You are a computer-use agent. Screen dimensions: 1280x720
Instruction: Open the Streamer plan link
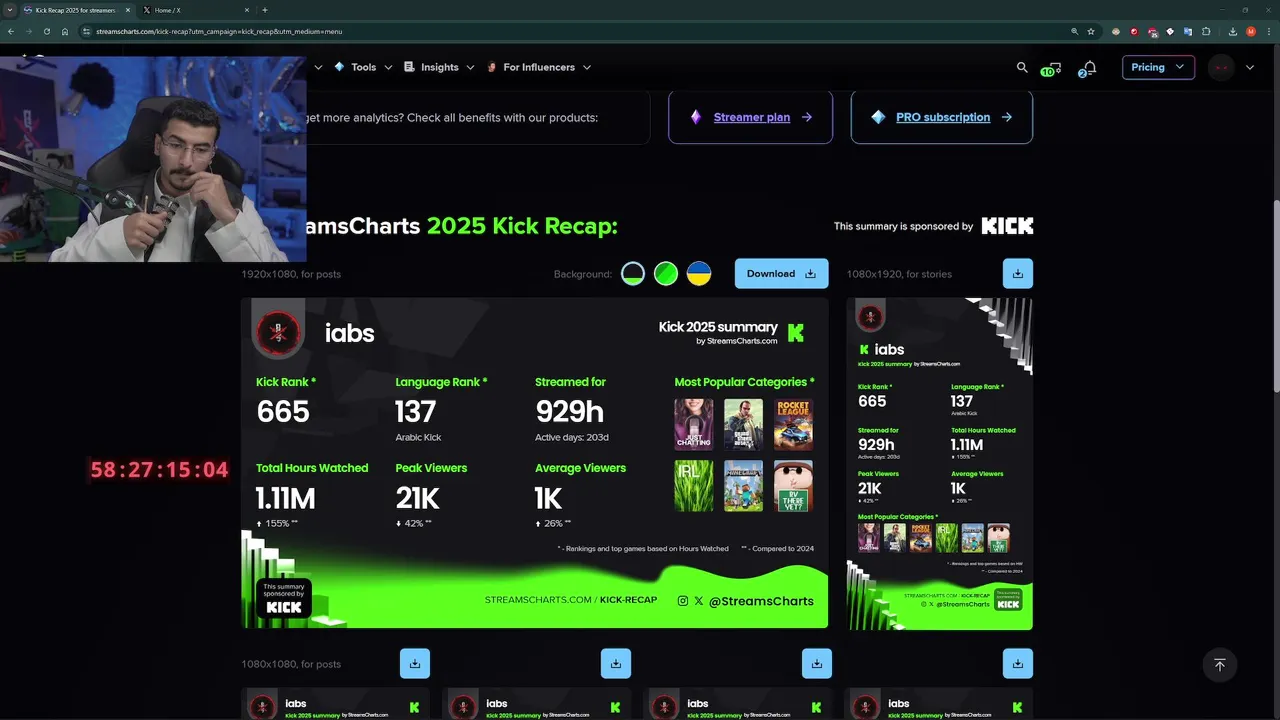coord(750,117)
